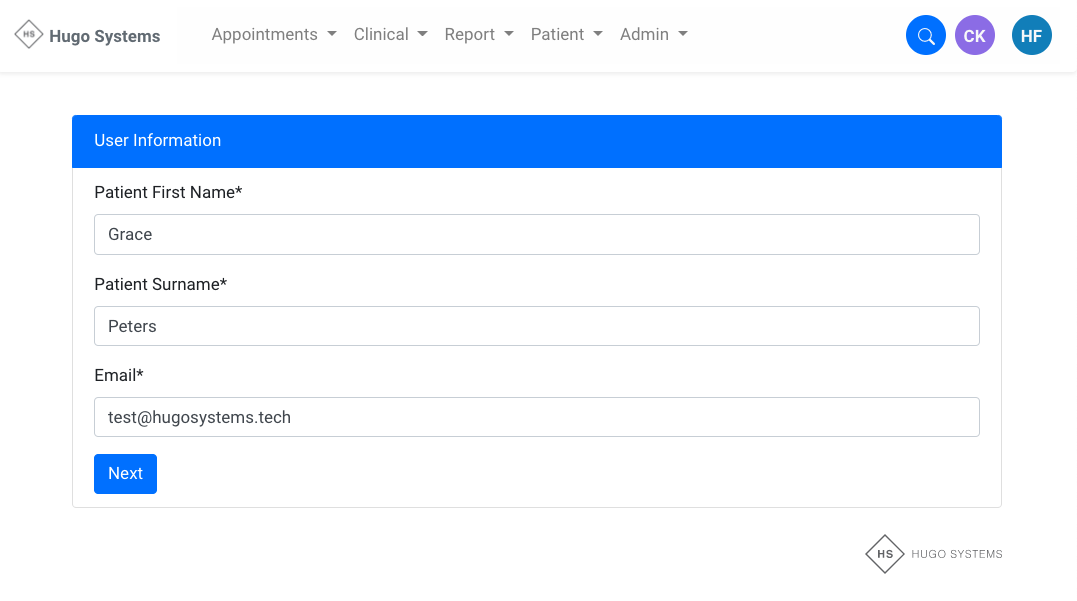Open the HF profile avatar
Image resolution: width=1077 pixels, height=601 pixels.
click(1031, 36)
